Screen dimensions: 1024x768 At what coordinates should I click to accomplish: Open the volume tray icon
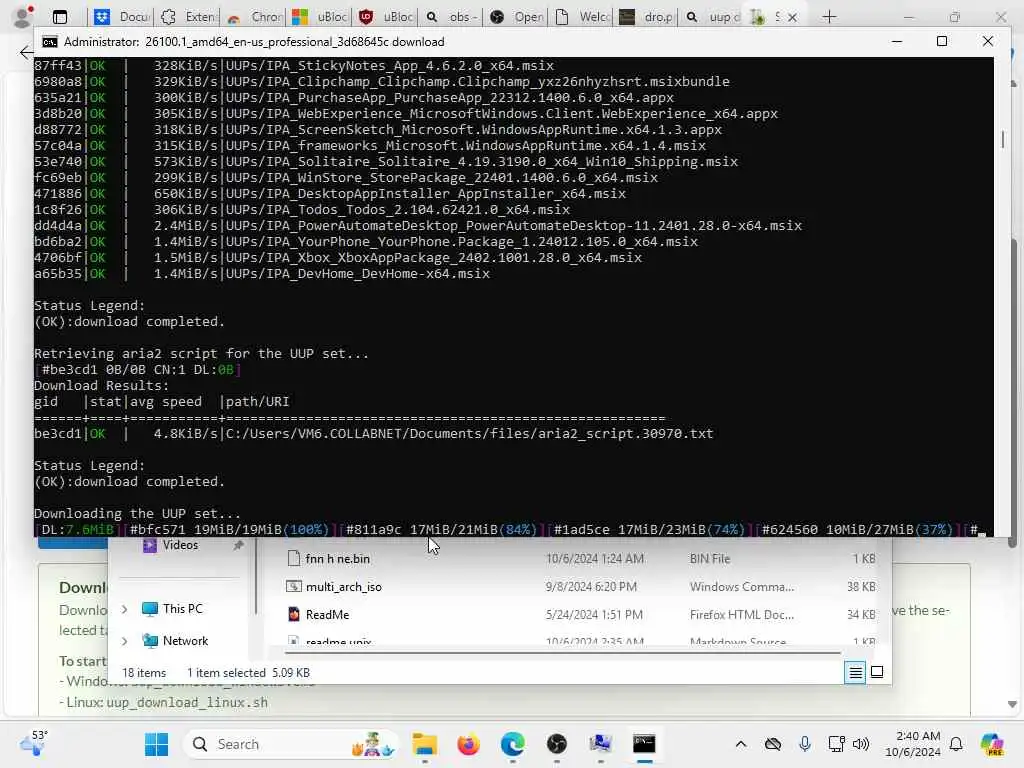click(861, 744)
